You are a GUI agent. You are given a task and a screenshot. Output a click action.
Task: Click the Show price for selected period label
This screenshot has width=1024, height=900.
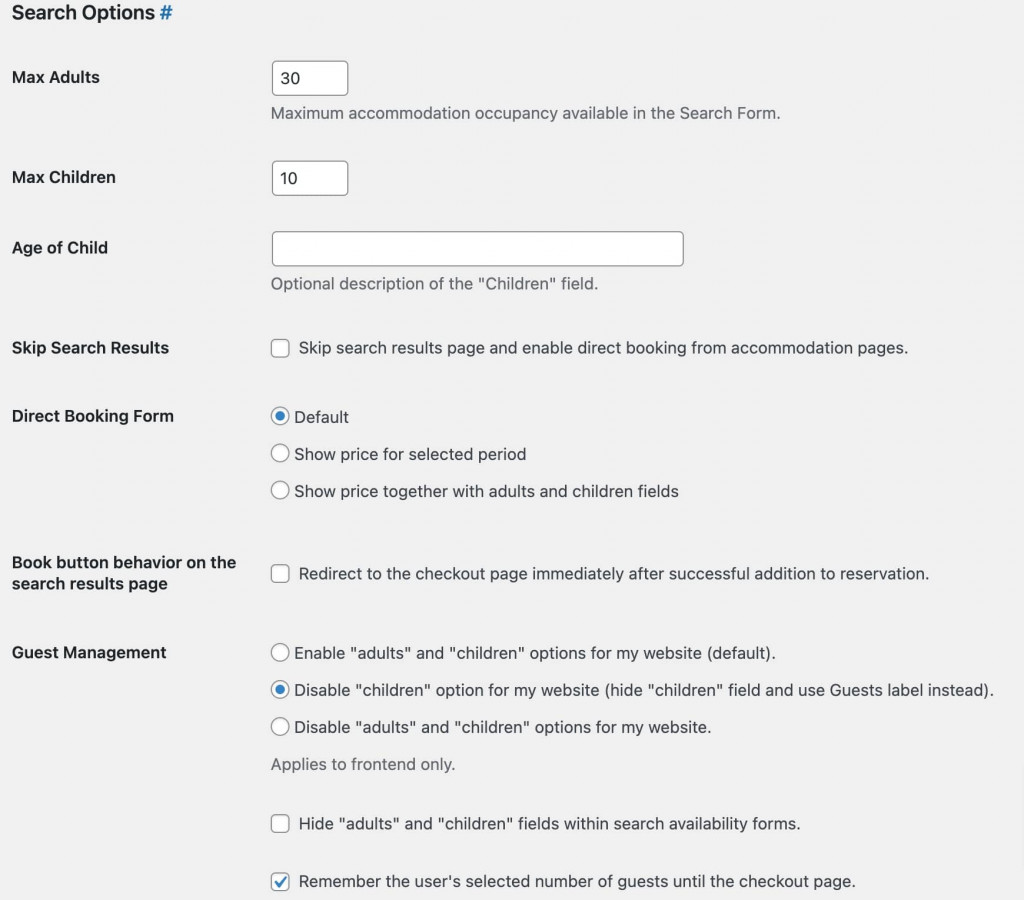point(409,454)
